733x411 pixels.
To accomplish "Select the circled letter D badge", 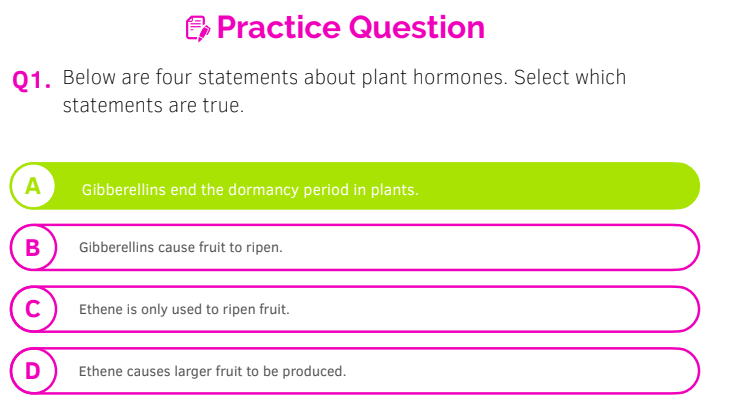I will (x=33, y=371).
